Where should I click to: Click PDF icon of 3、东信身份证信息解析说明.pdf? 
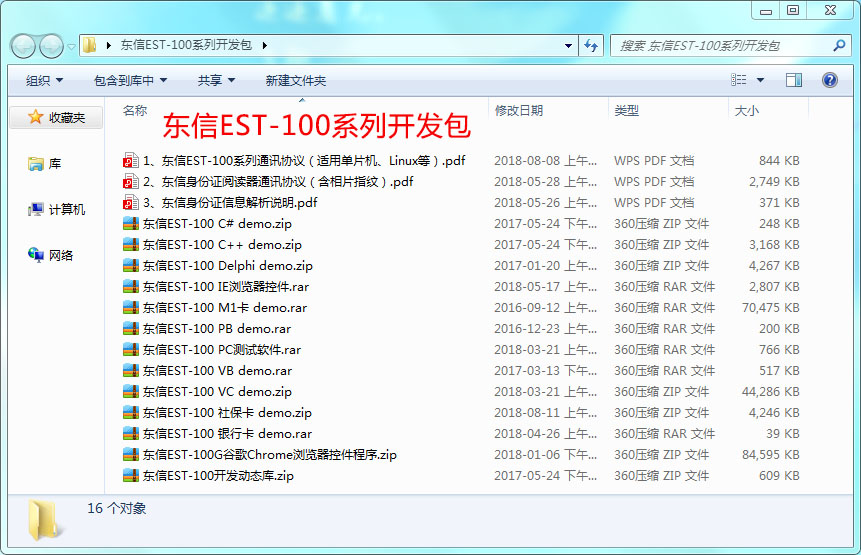pyautogui.click(x=131, y=203)
